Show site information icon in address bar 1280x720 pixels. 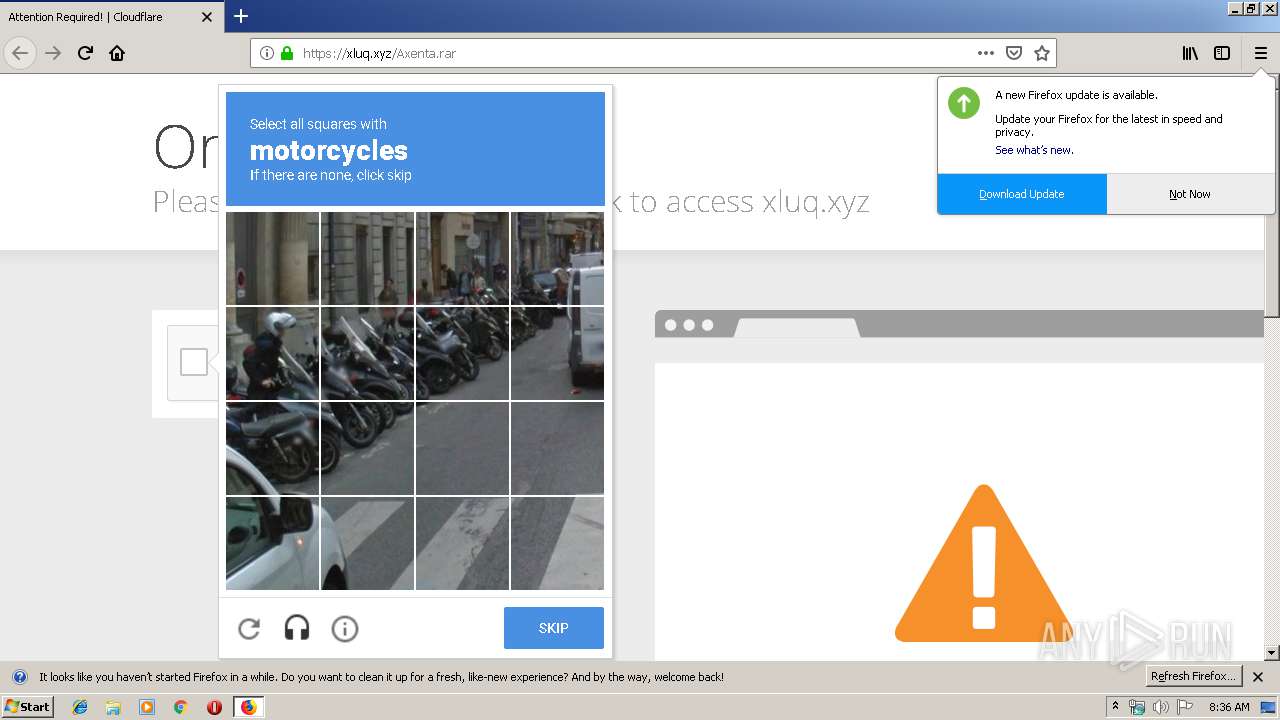point(267,53)
